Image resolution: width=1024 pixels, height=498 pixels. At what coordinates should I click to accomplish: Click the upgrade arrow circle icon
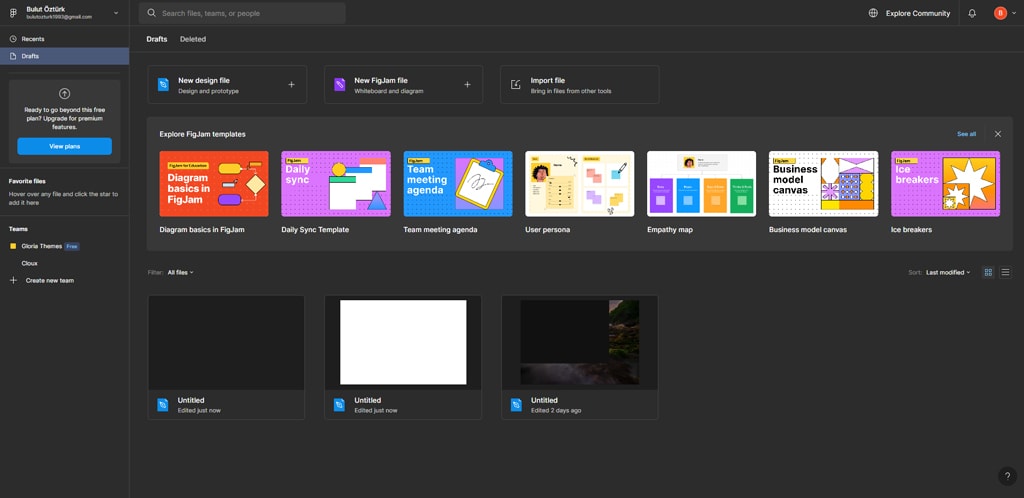tap(64, 93)
